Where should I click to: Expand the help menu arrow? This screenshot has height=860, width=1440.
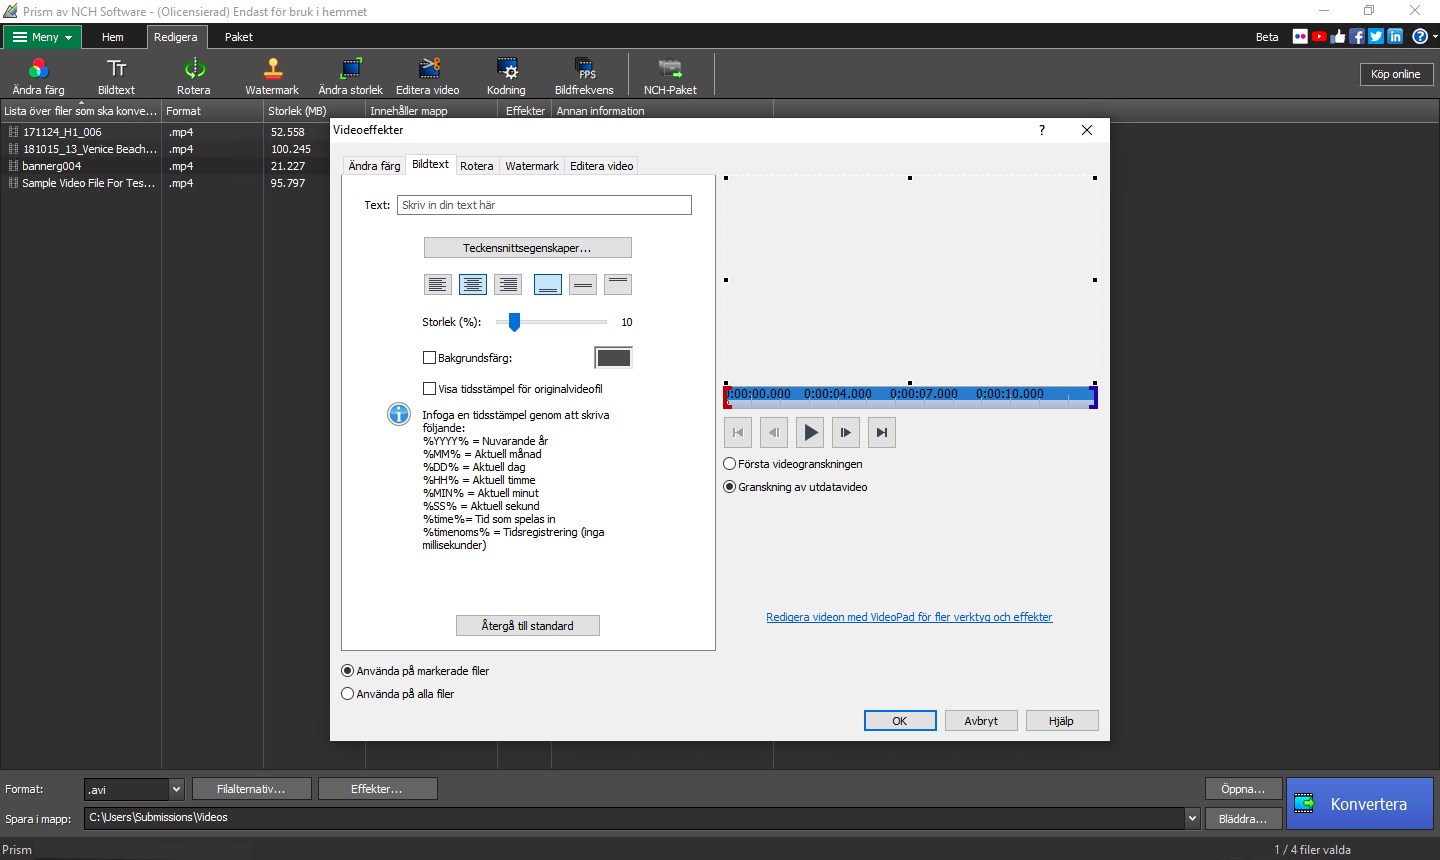click(1434, 36)
